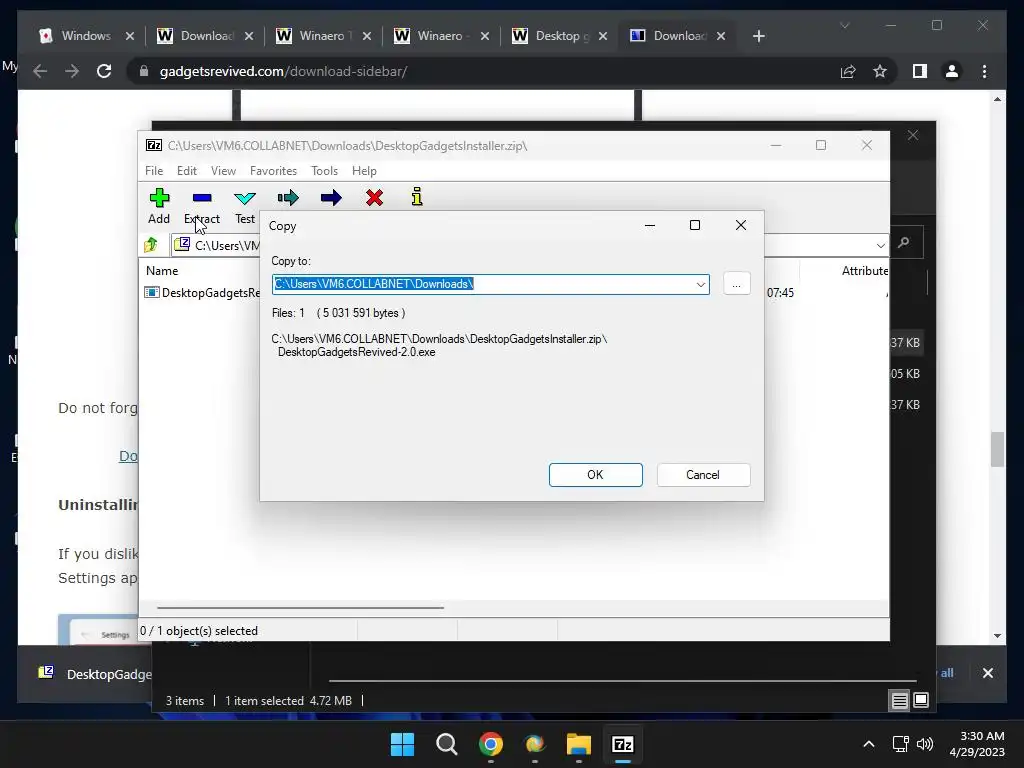Click the web page vertical scrollbar
This screenshot has height=768, width=1024.
pos(997,449)
